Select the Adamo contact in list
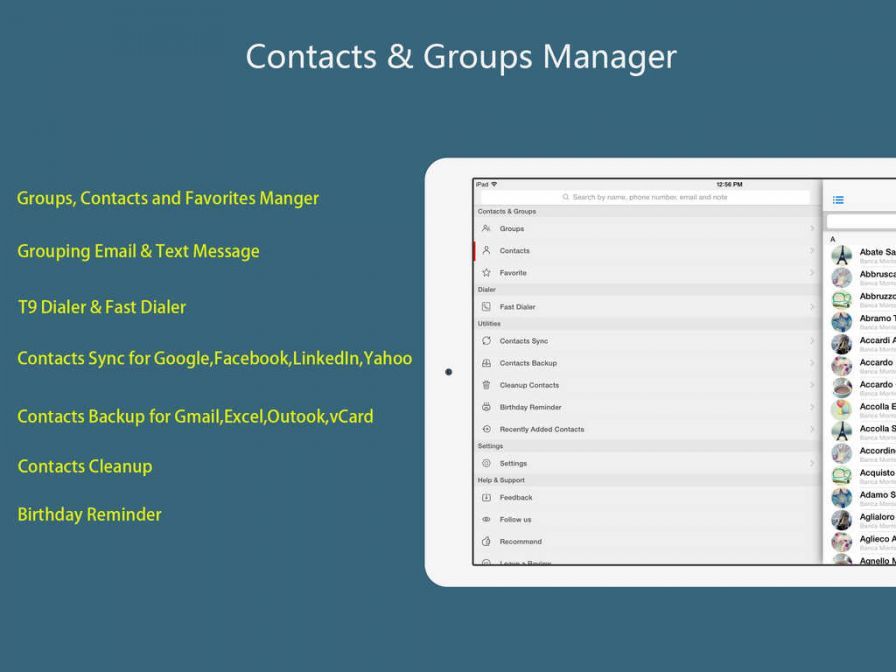Screen dimensions: 896x672 tap(875, 495)
